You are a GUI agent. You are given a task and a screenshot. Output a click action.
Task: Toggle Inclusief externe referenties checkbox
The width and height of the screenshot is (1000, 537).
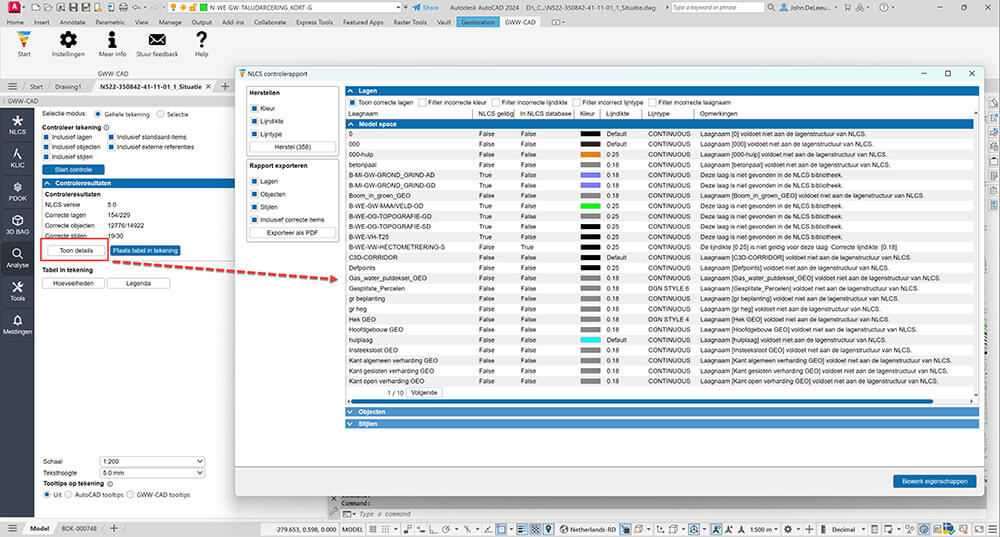point(111,147)
